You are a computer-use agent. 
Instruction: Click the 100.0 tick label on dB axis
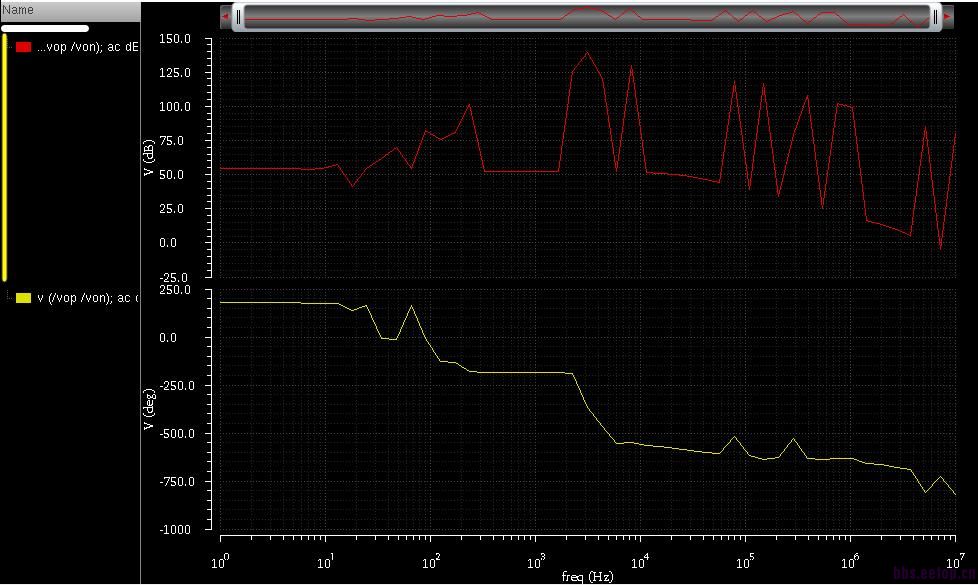pyautogui.click(x=175, y=107)
